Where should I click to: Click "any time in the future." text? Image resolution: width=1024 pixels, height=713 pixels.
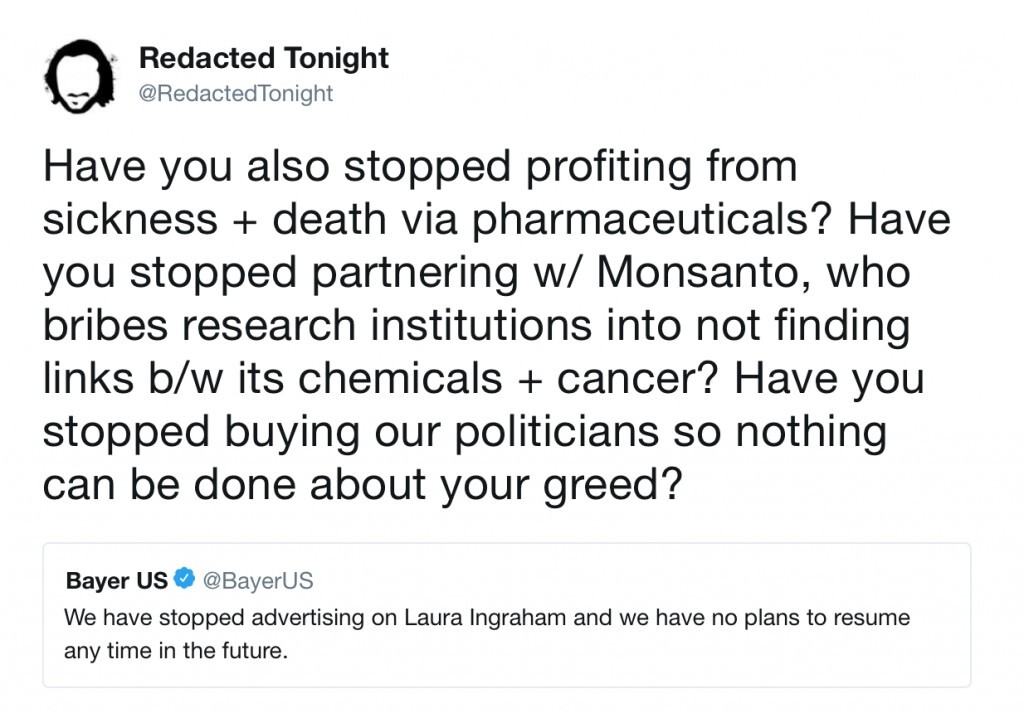(175, 652)
